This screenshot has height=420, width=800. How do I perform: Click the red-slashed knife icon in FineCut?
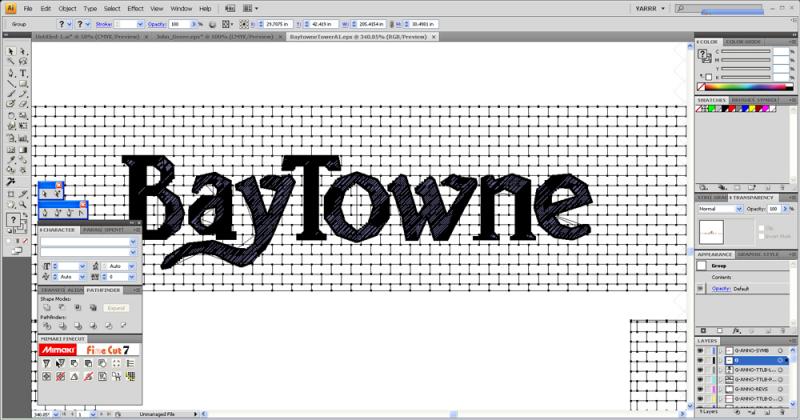tap(88, 377)
